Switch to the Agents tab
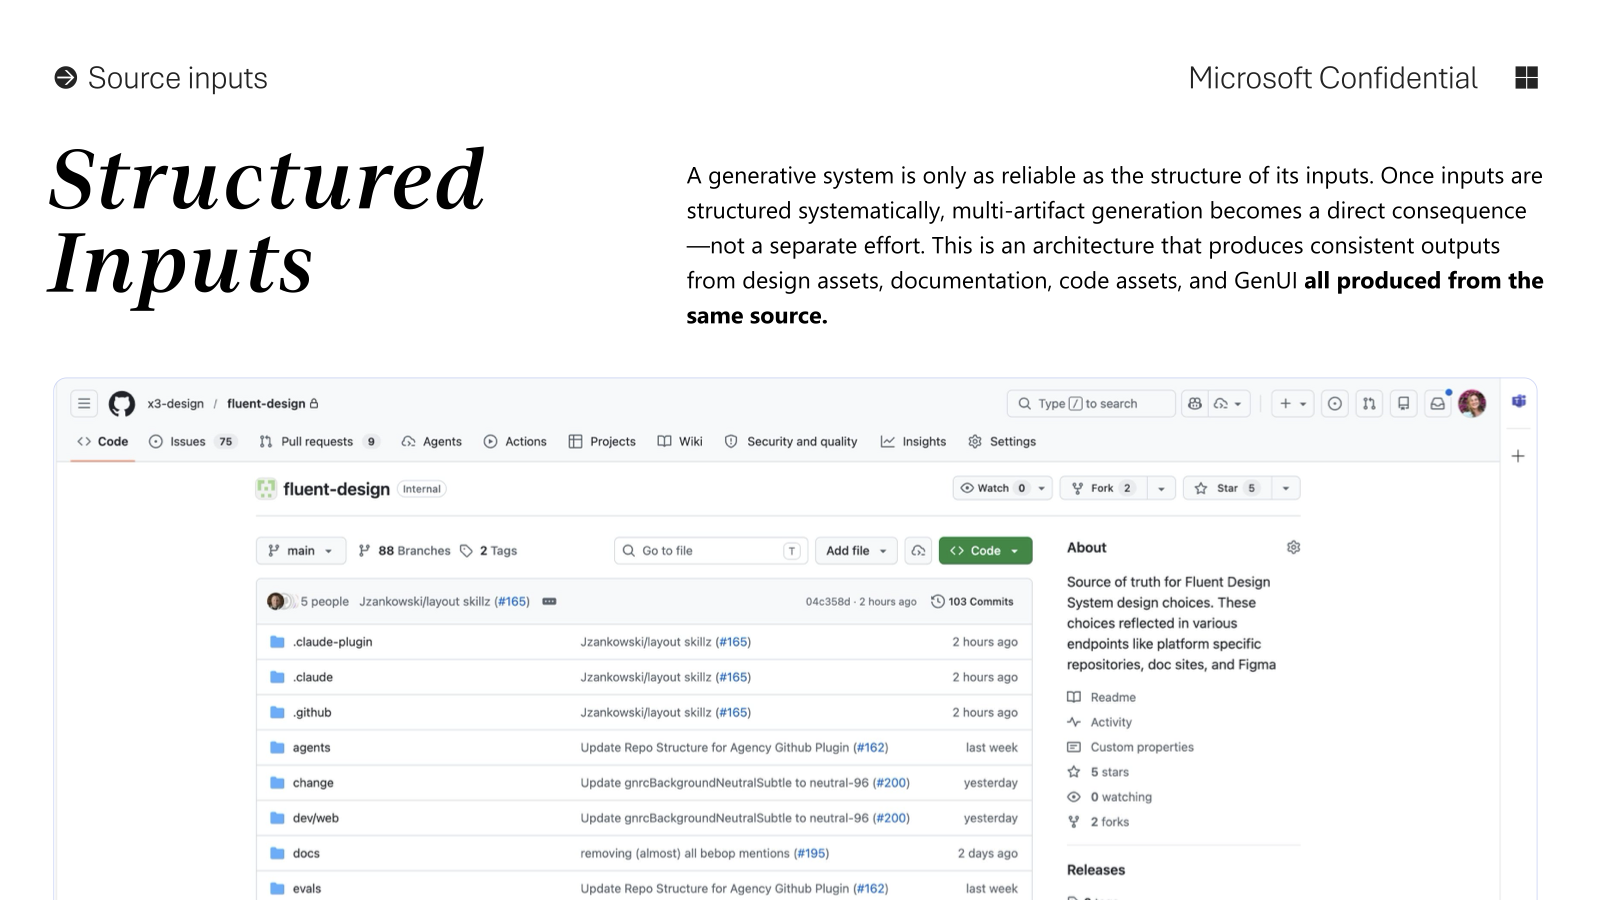 coord(432,441)
